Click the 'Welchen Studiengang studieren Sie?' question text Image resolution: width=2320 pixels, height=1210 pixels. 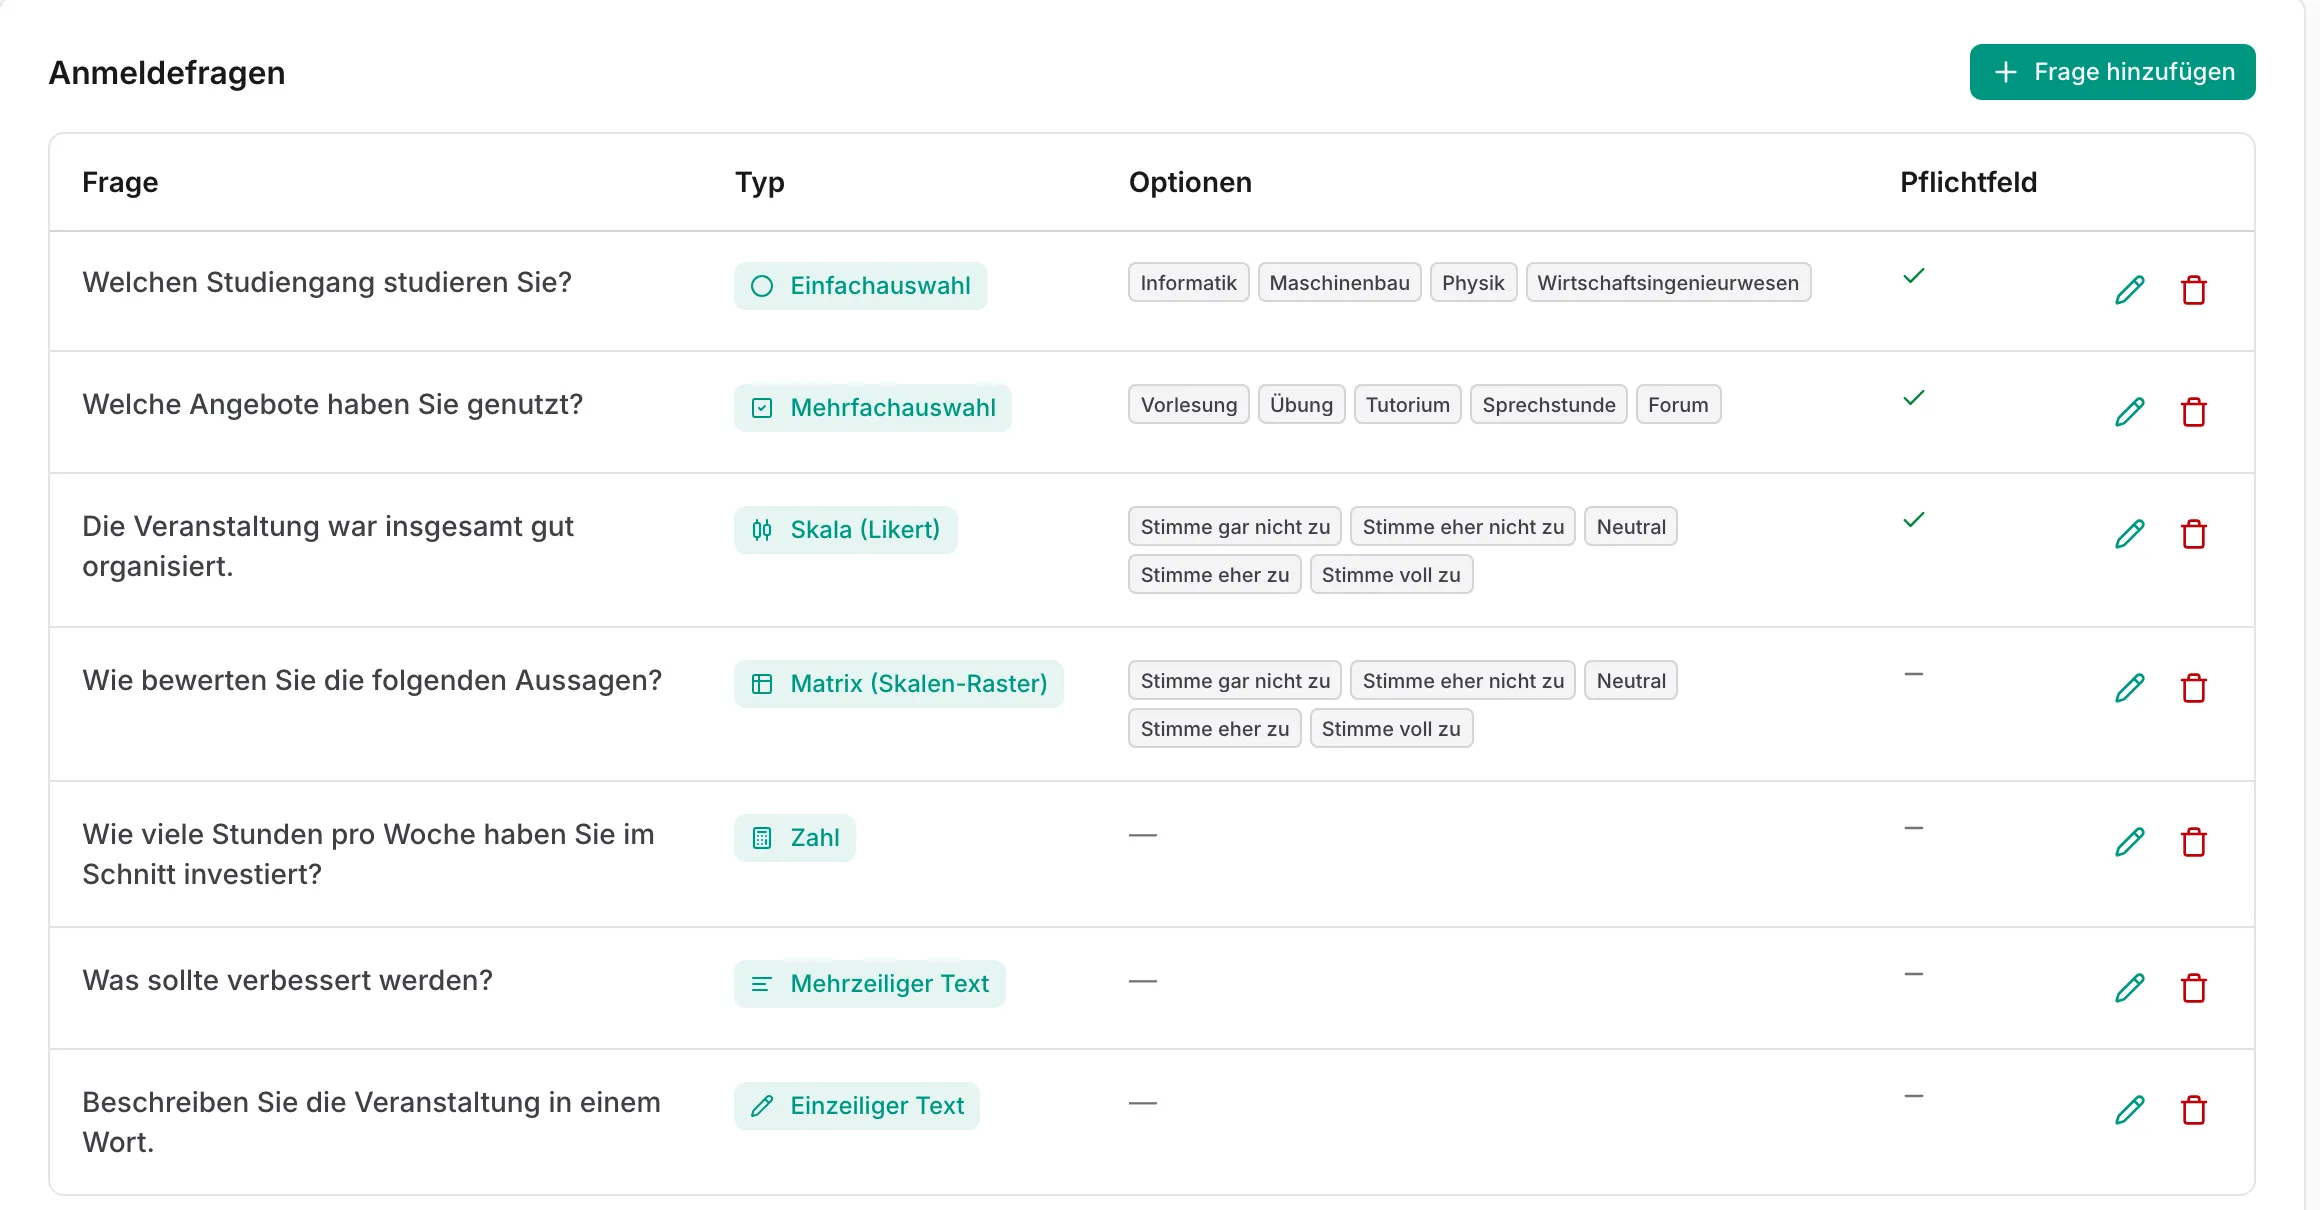pyautogui.click(x=327, y=283)
